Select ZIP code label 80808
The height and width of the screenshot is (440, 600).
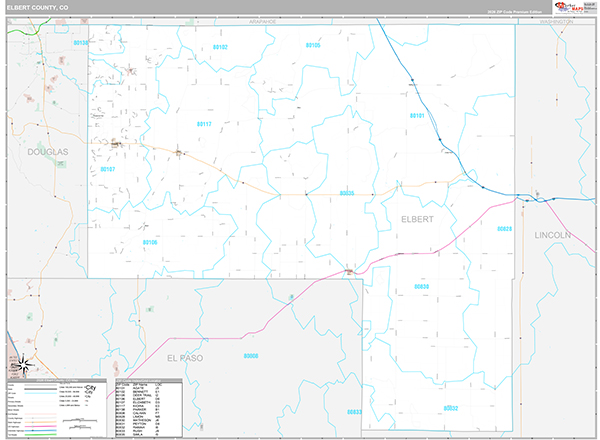pos(251,356)
